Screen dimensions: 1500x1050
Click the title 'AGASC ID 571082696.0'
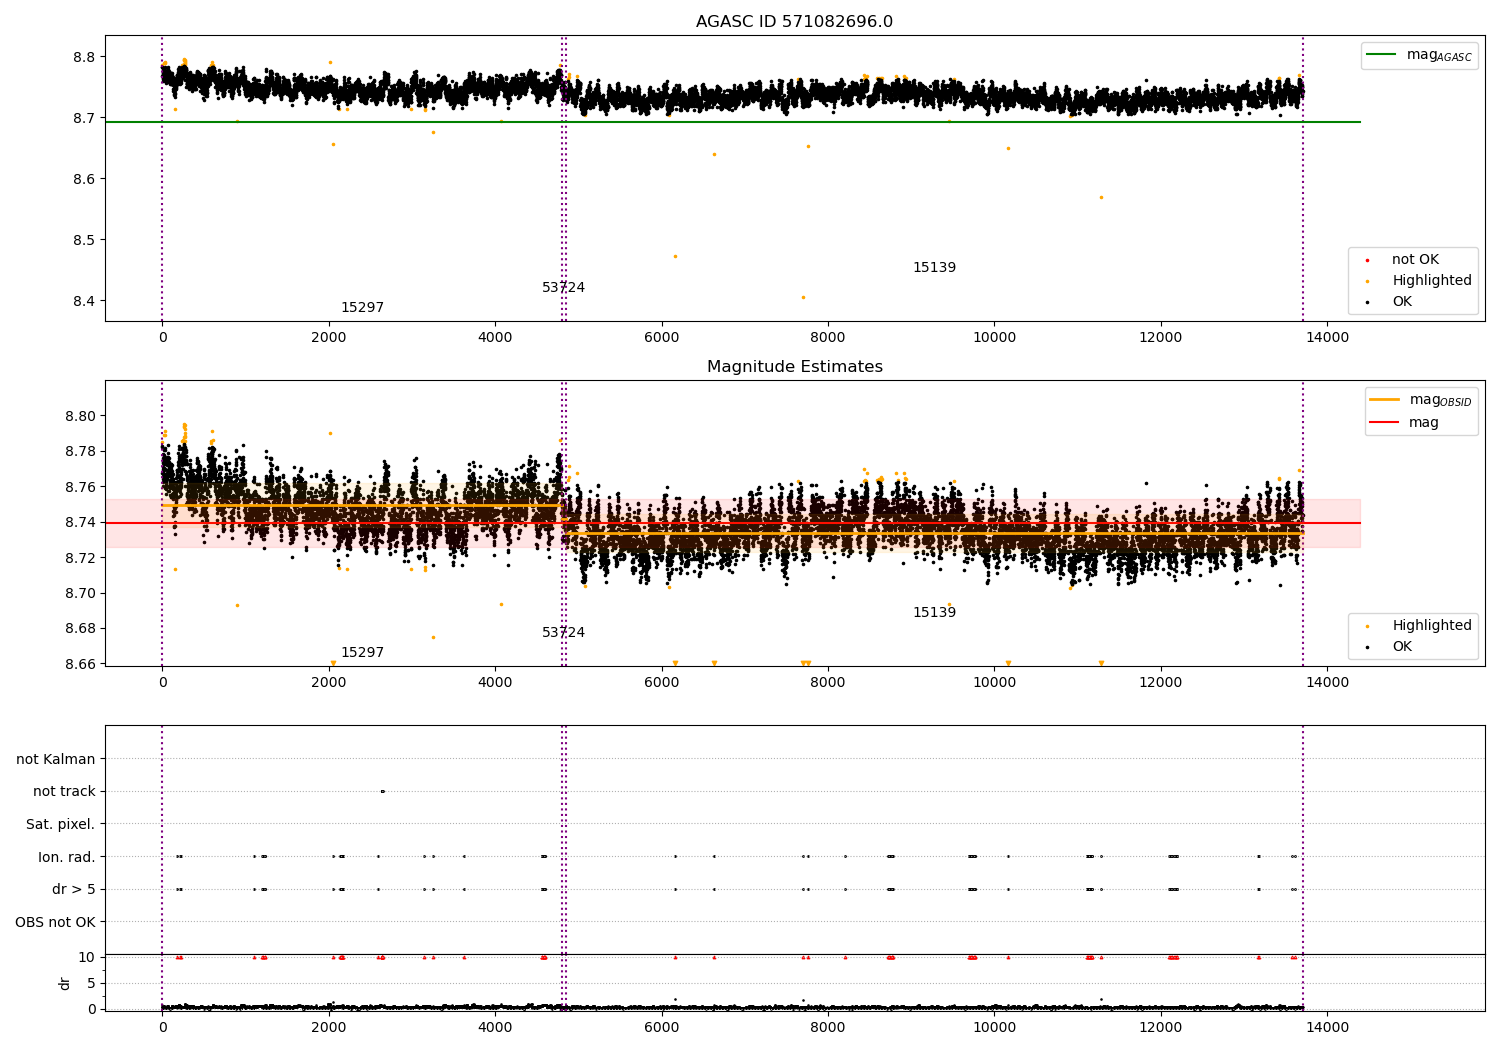point(794,22)
